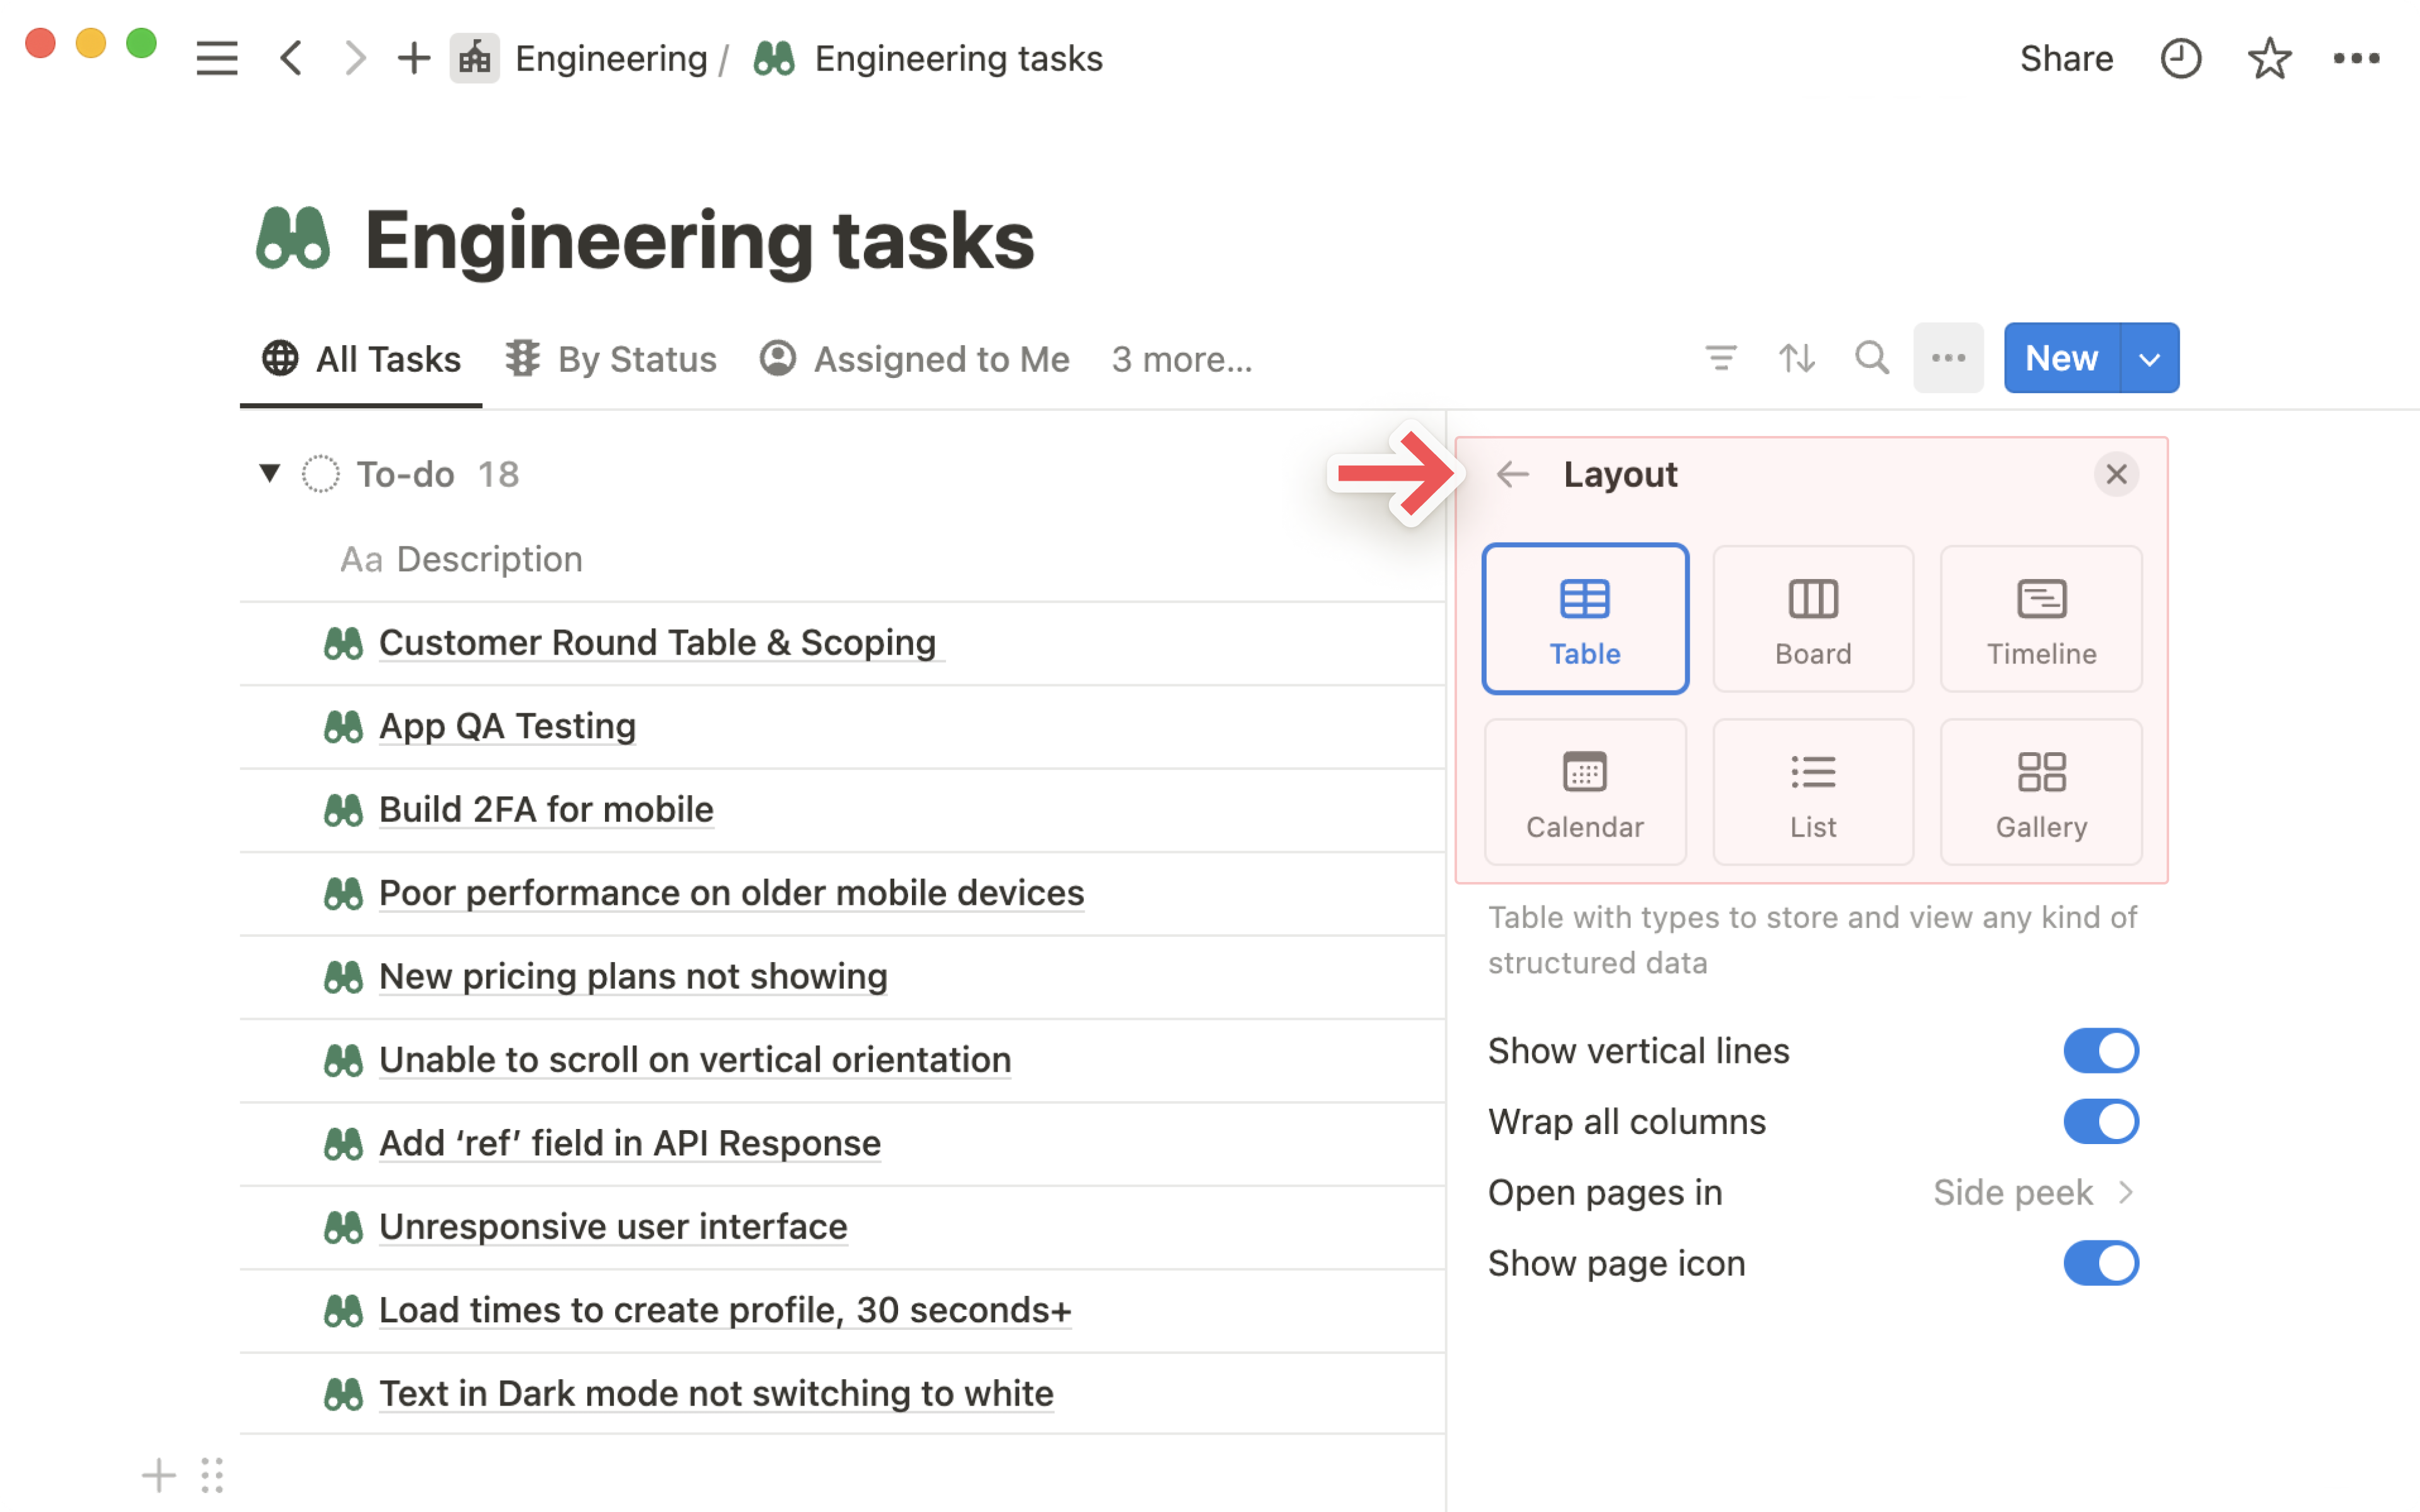Select the Gallery layout view
The height and width of the screenshot is (1512, 2420).
point(2040,791)
